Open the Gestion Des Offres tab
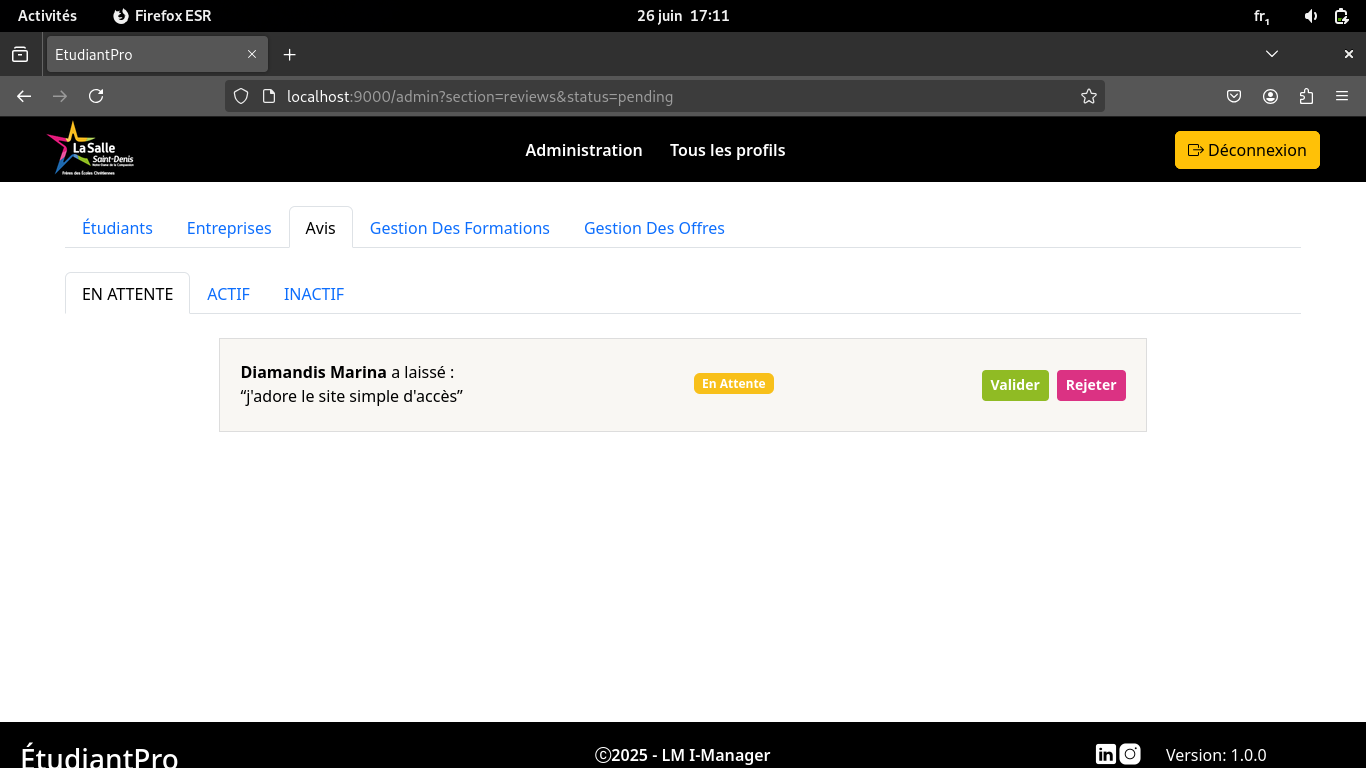The width and height of the screenshot is (1366, 768). (654, 228)
